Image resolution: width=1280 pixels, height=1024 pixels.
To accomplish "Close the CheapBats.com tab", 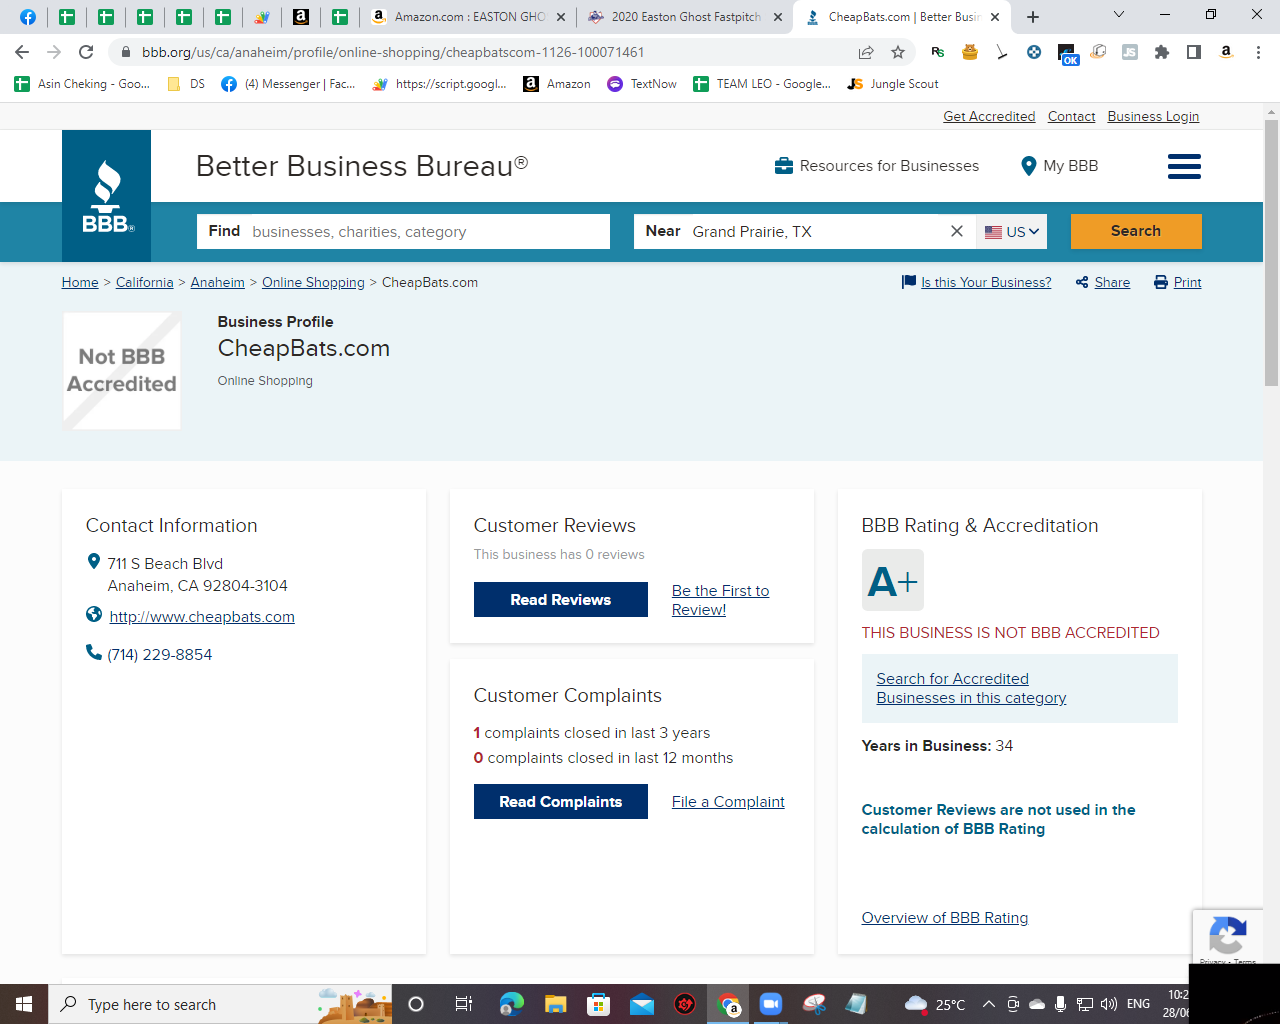I will point(995,17).
